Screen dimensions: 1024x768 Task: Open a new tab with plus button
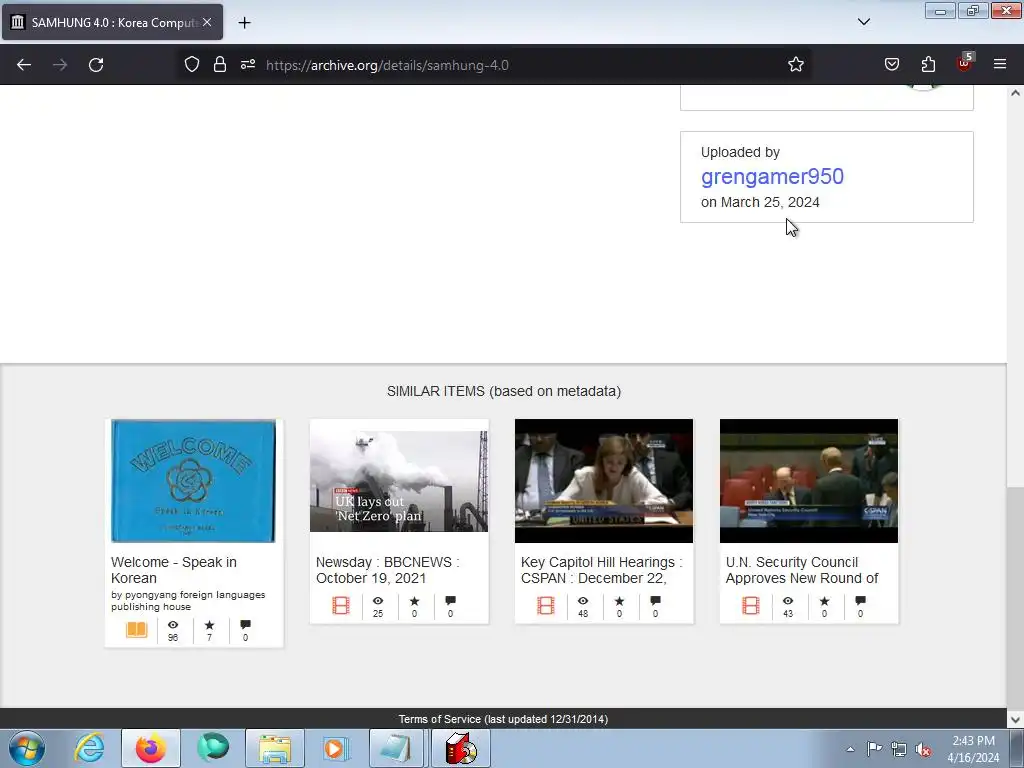click(x=244, y=23)
